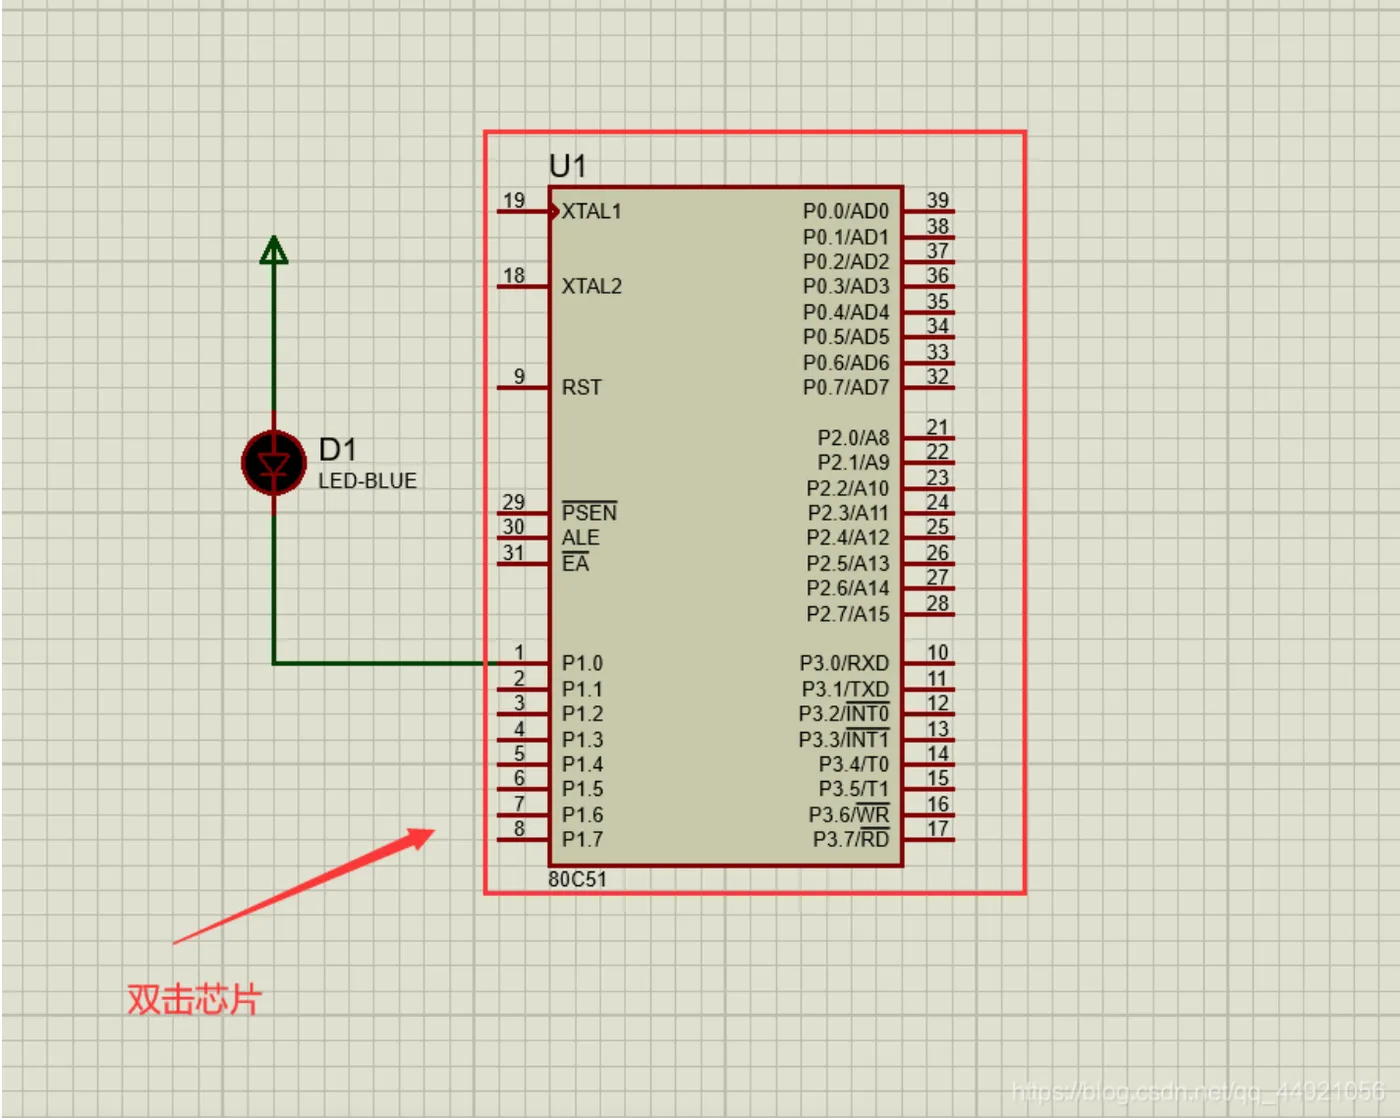Click the P3.5/T1 pin label

(x=854, y=789)
